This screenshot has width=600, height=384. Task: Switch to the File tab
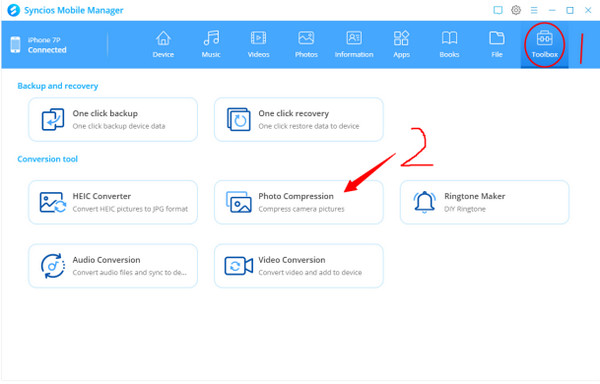coord(497,44)
